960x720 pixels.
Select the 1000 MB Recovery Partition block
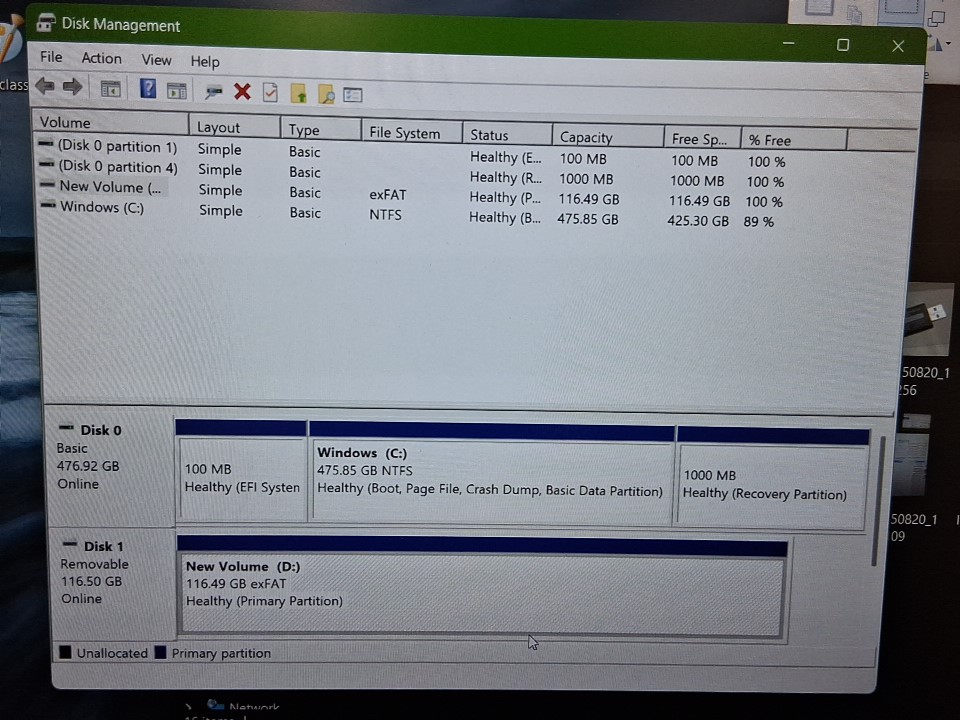click(x=773, y=478)
